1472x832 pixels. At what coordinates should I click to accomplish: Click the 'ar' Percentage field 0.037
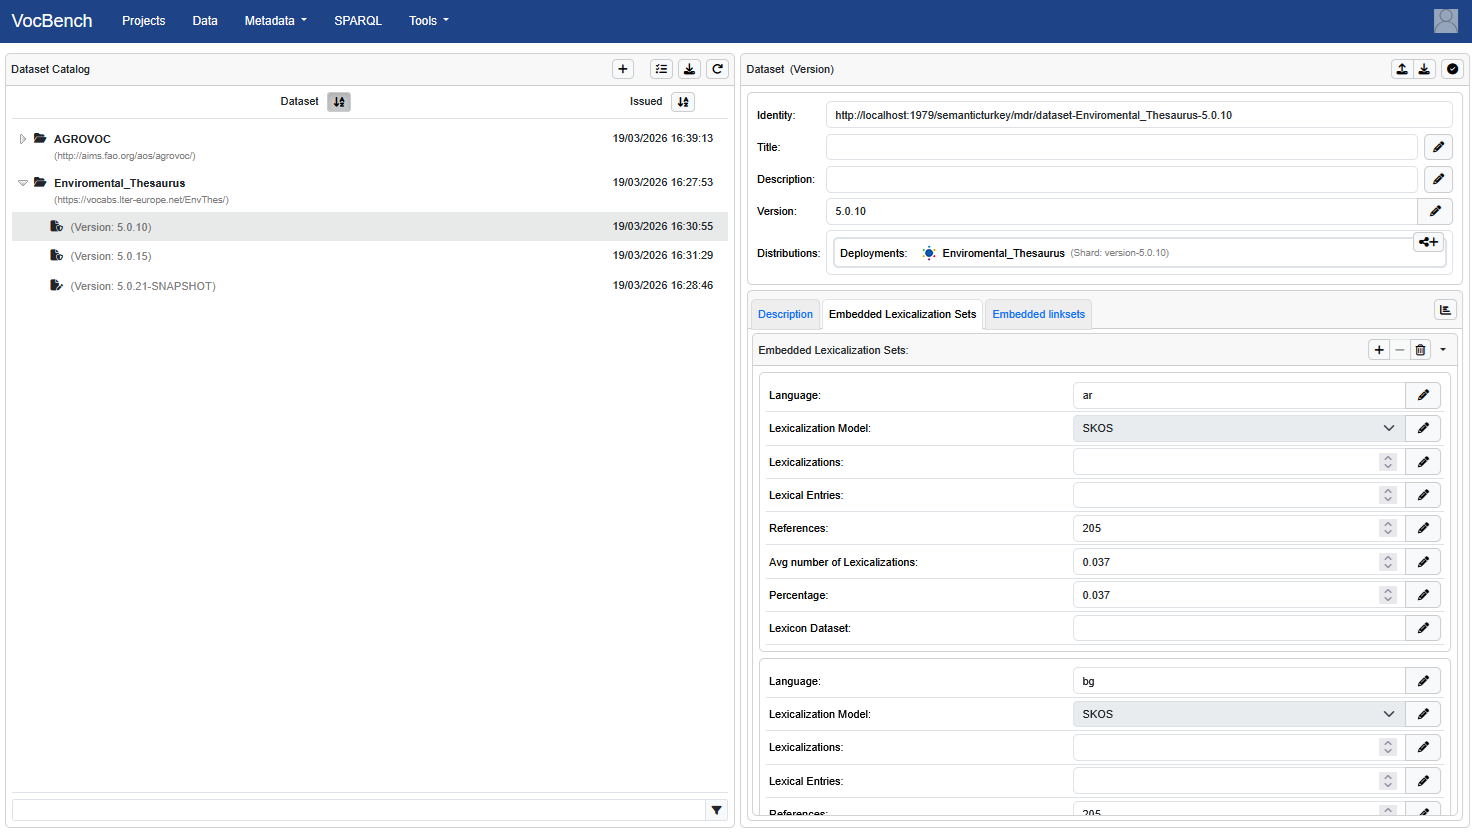(1239, 595)
